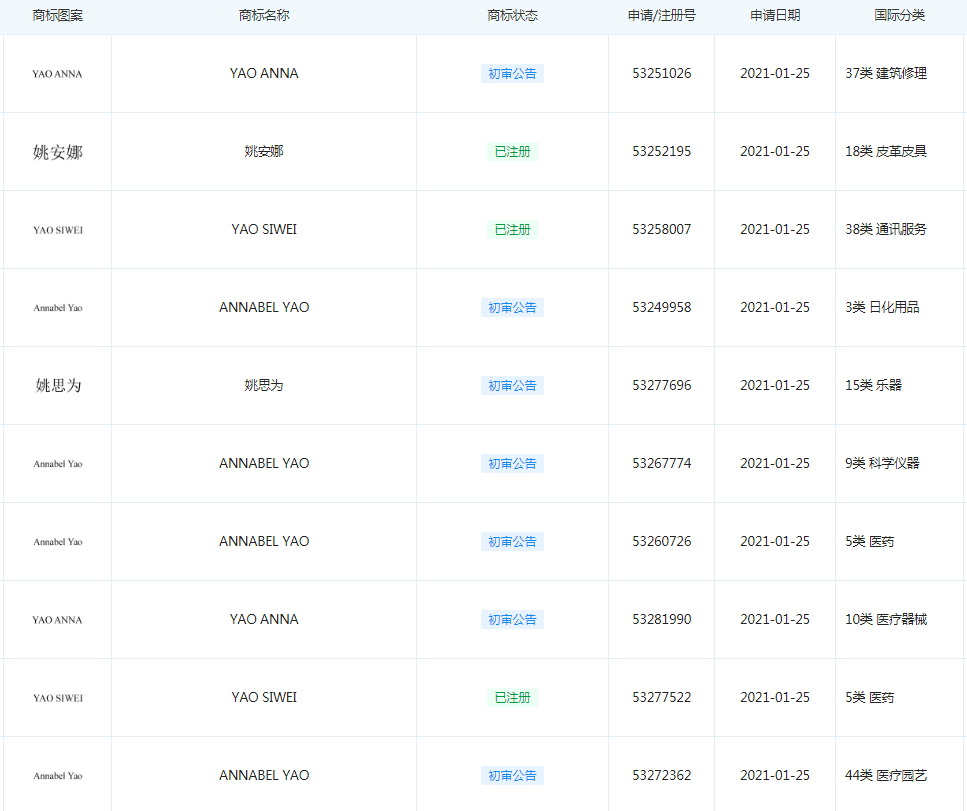Select YAO SIWEI name in 38类 row
This screenshot has height=811, width=967.
coord(264,229)
